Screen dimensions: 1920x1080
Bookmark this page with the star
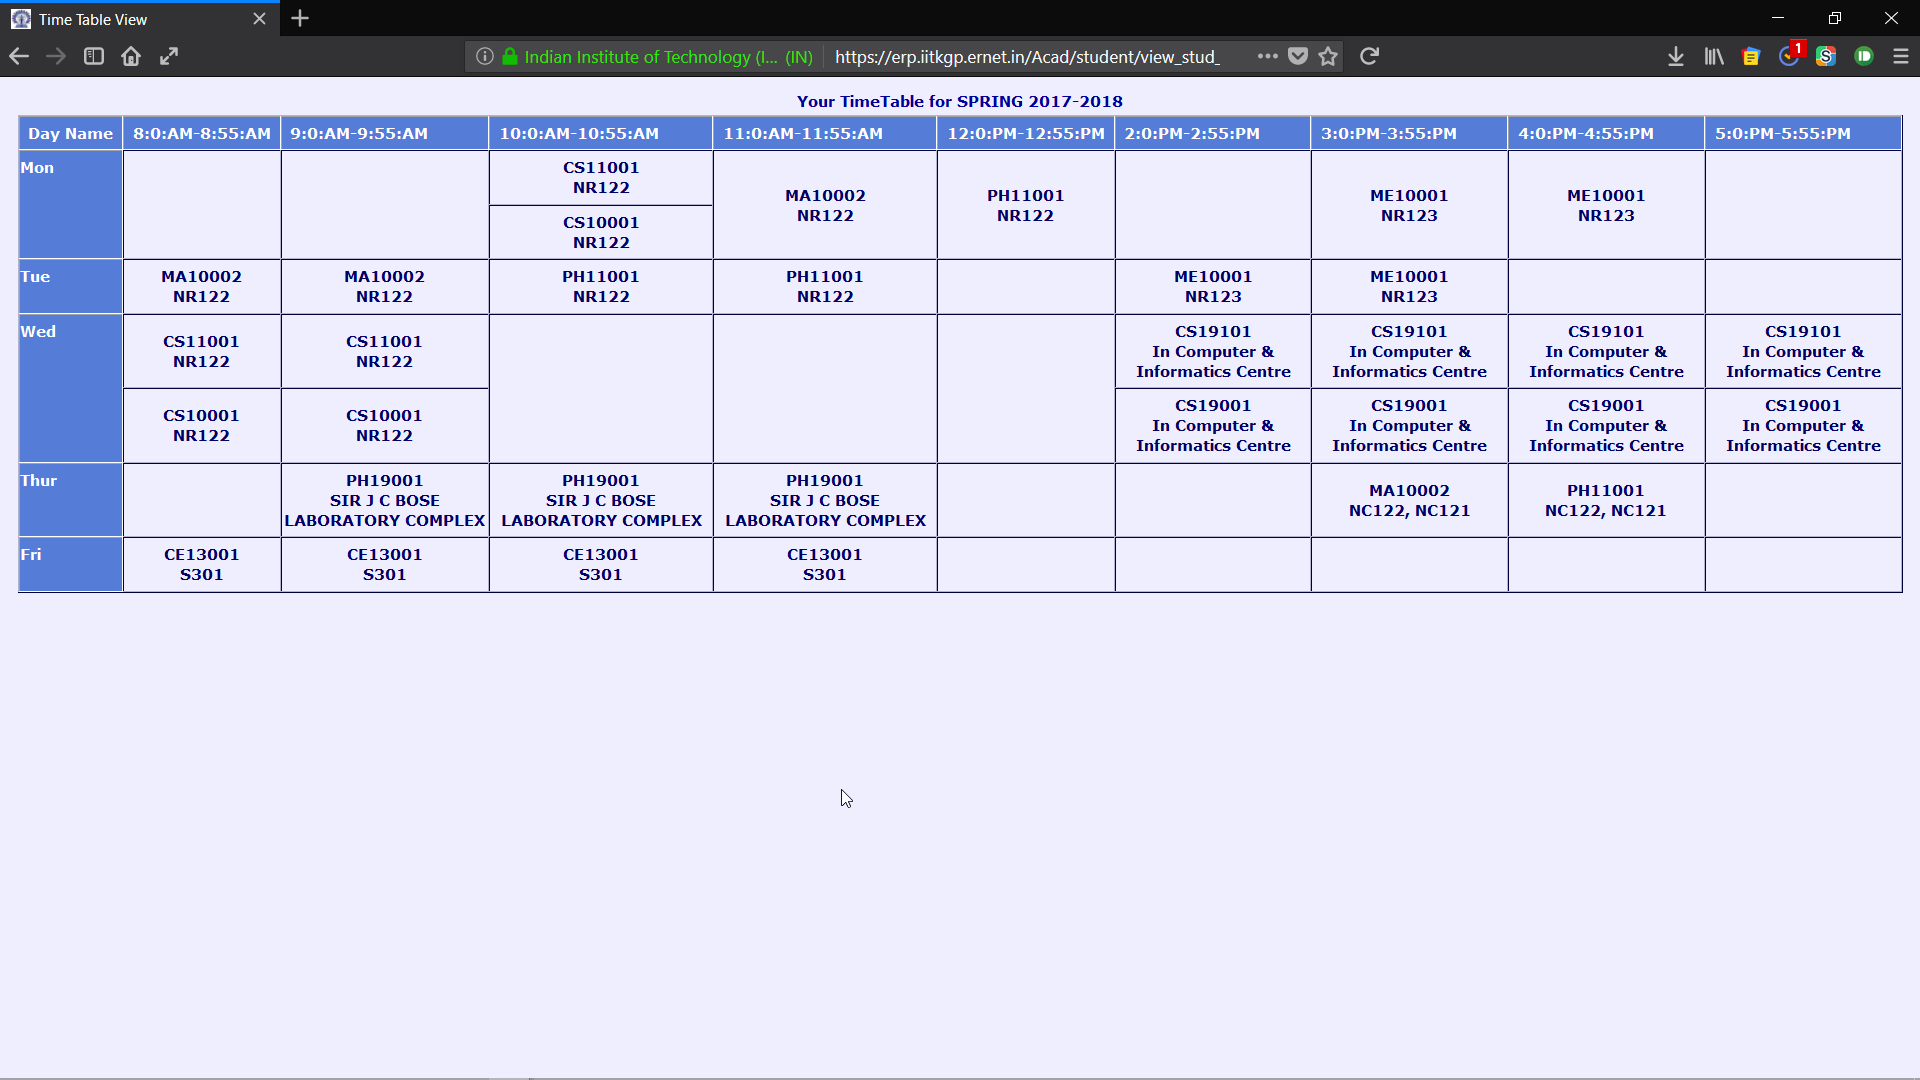pos(1328,57)
